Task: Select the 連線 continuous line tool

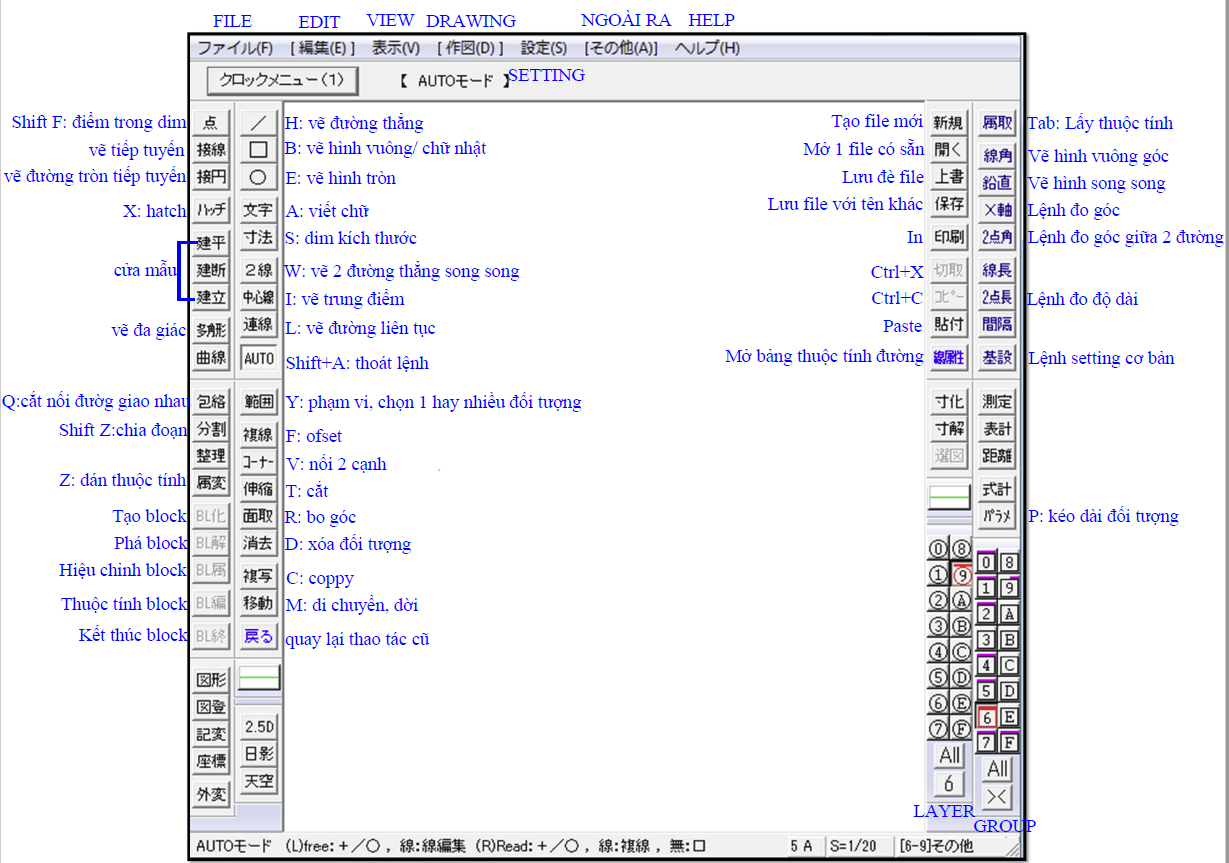Action: [x=259, y=324]
